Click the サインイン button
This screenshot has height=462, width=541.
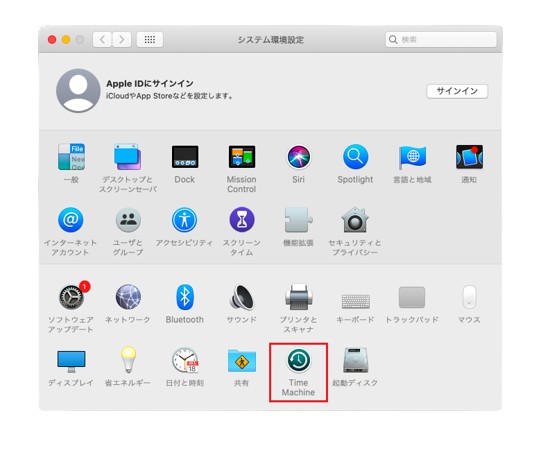tap(457, 91)
